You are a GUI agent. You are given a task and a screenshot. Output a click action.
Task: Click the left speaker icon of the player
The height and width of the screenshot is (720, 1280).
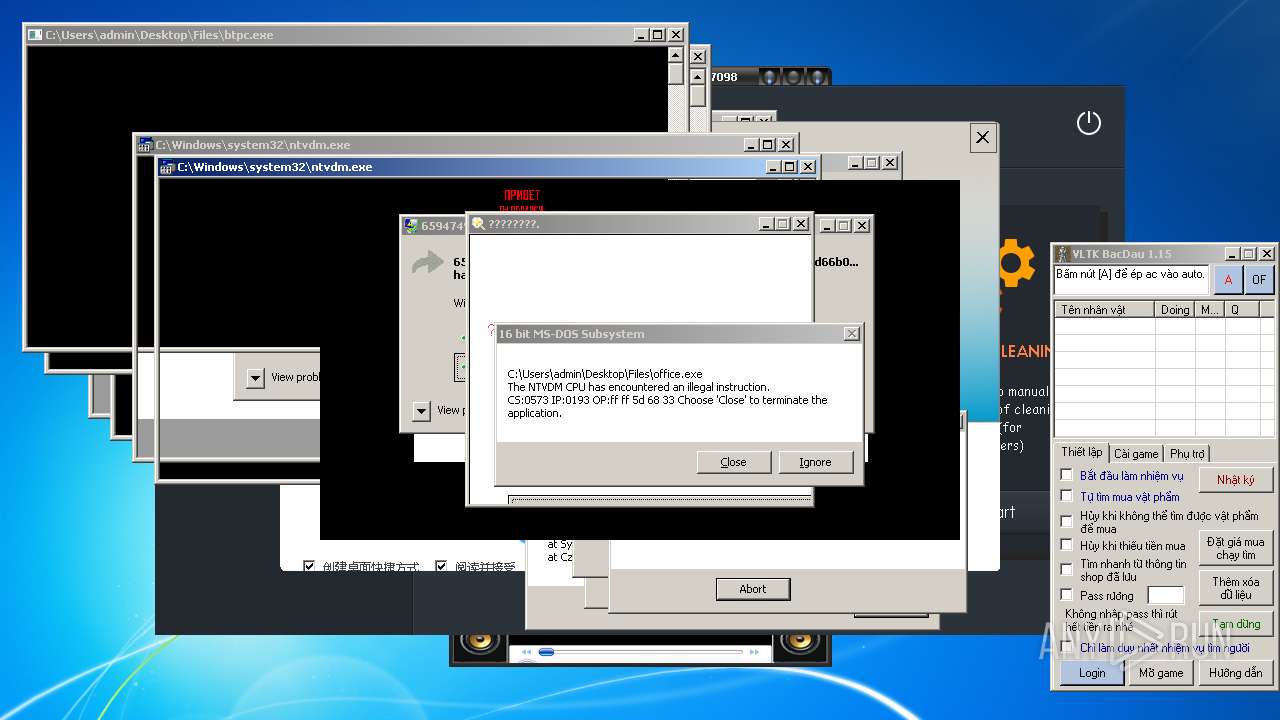point(480,642)
